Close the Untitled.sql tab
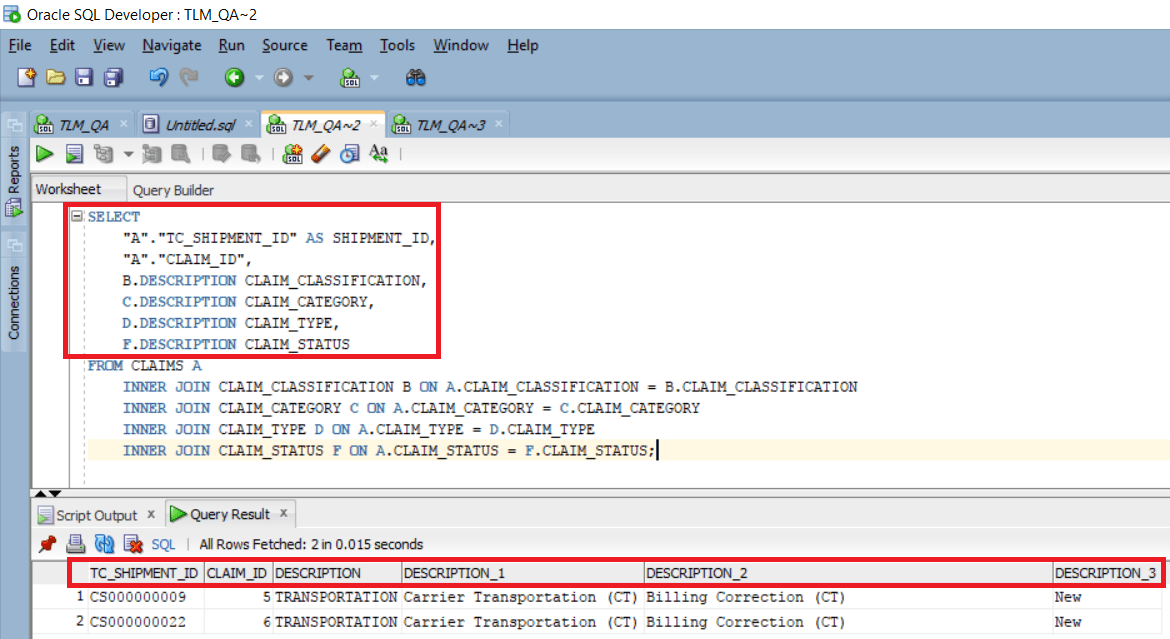 (x=249, y=124)
